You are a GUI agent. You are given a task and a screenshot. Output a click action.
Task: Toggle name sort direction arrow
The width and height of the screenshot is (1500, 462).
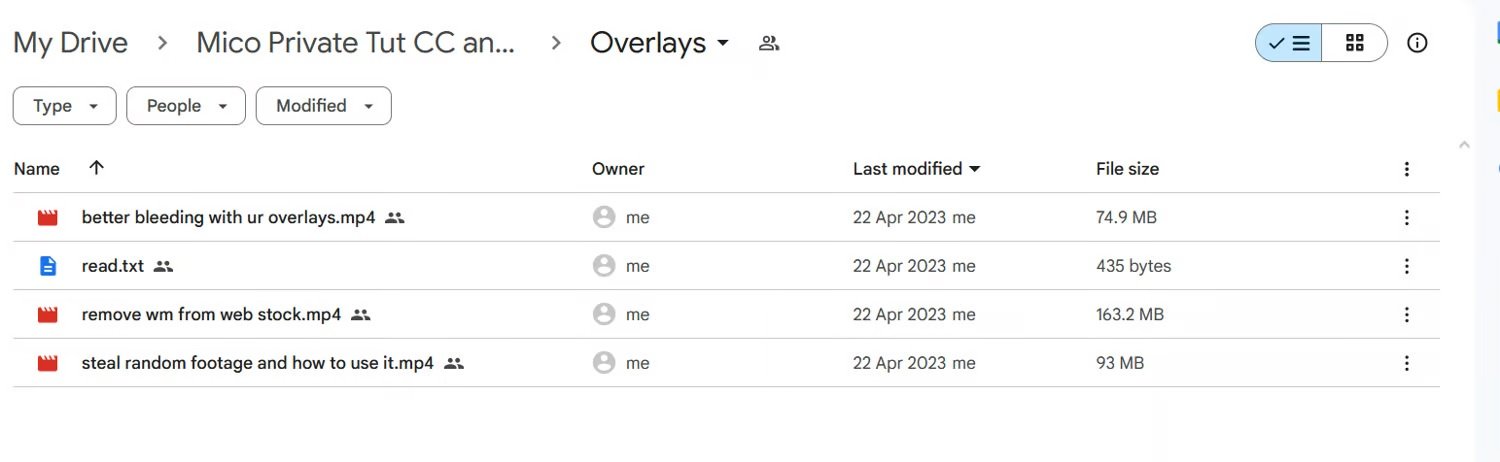pyautogui.click(x=96, y=168)
